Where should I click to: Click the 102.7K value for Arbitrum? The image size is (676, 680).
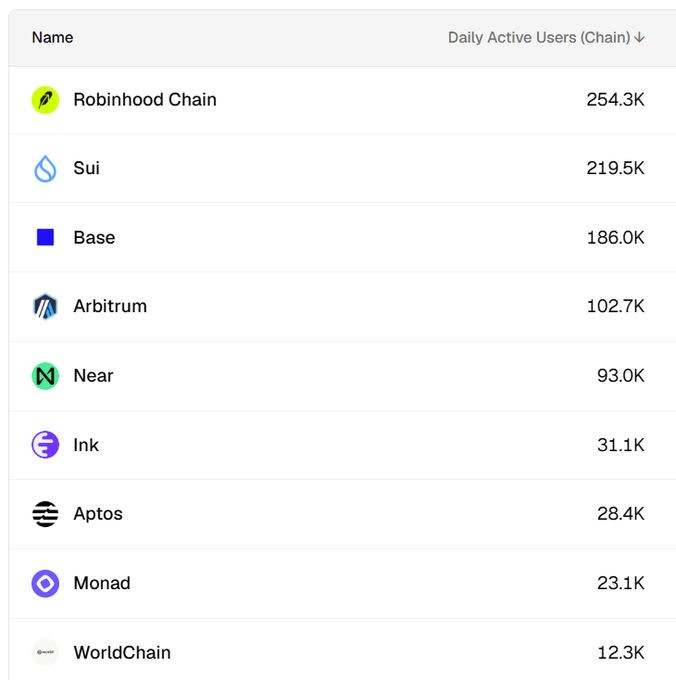tap(615, 306)
